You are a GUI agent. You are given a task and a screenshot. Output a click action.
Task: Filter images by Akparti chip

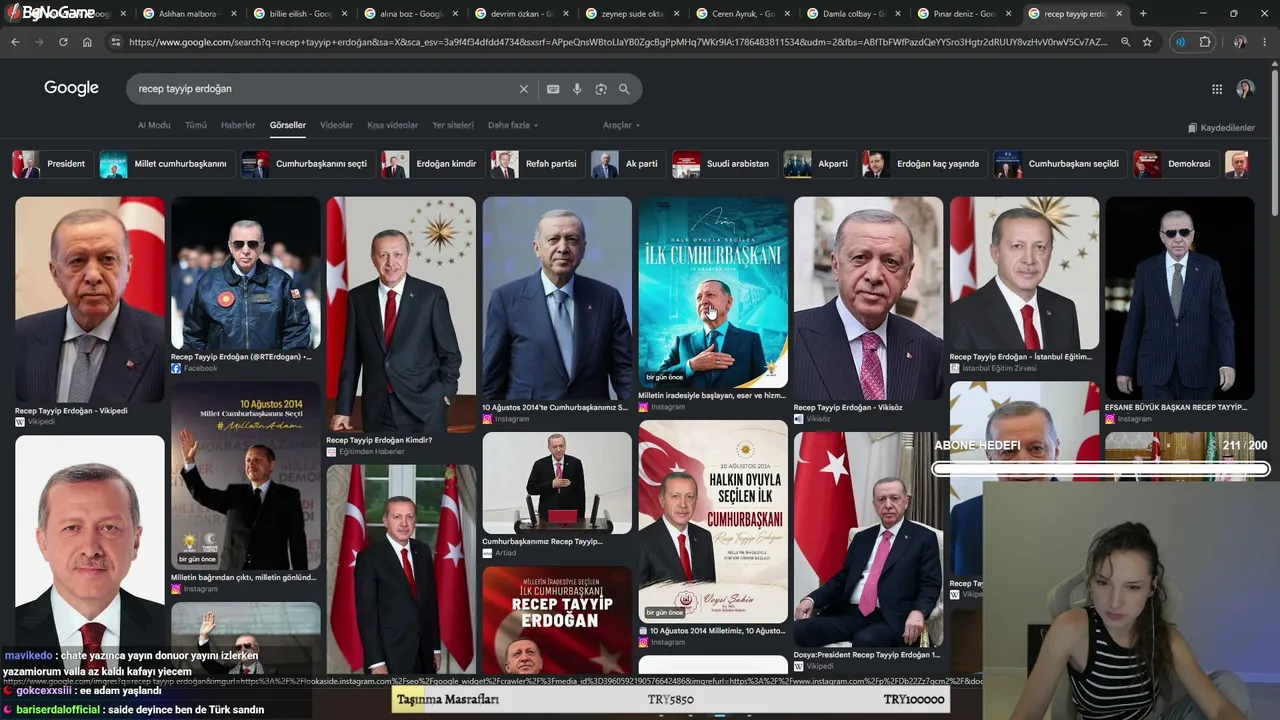click(x=820, y=164)
